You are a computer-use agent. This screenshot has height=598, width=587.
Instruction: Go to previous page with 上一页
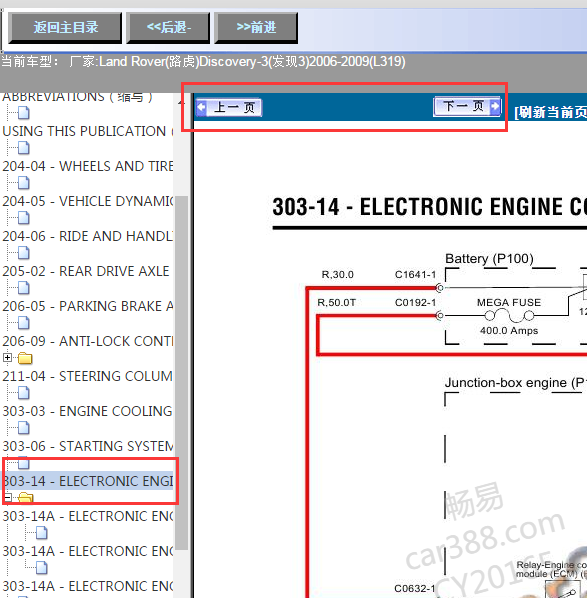coord(229,108)
